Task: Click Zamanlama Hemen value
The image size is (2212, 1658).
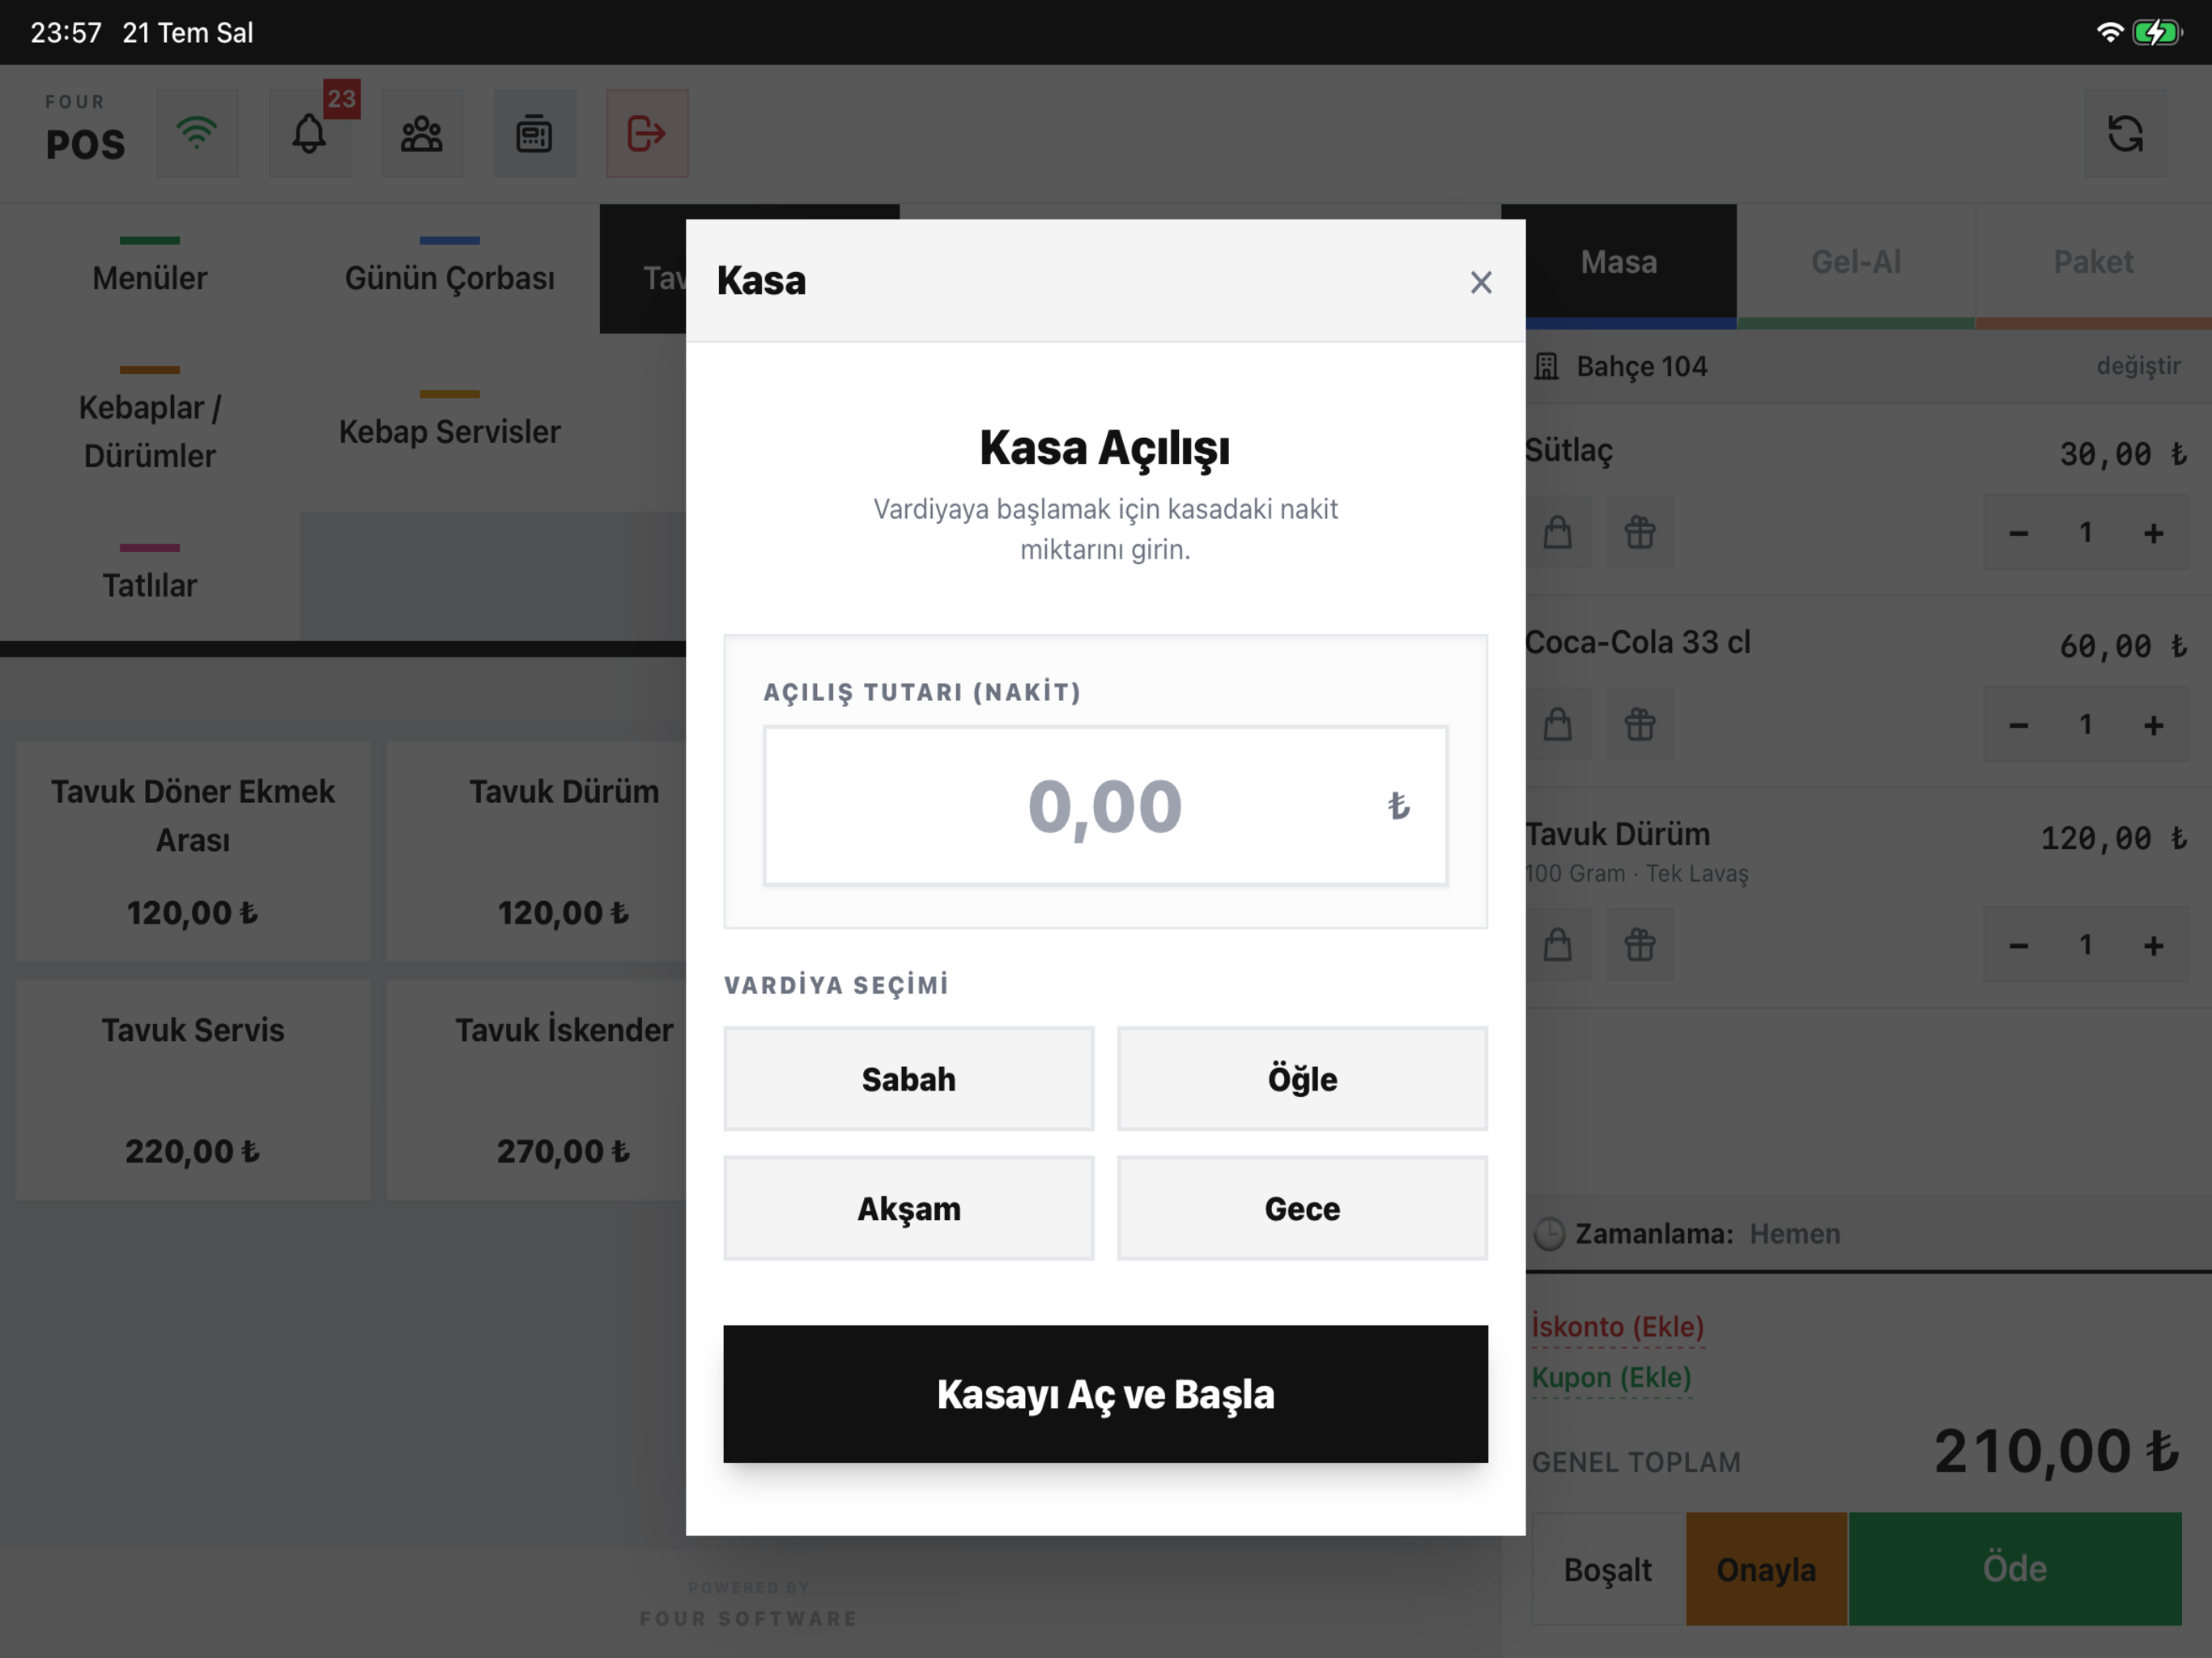Action: [1794, 1234]
